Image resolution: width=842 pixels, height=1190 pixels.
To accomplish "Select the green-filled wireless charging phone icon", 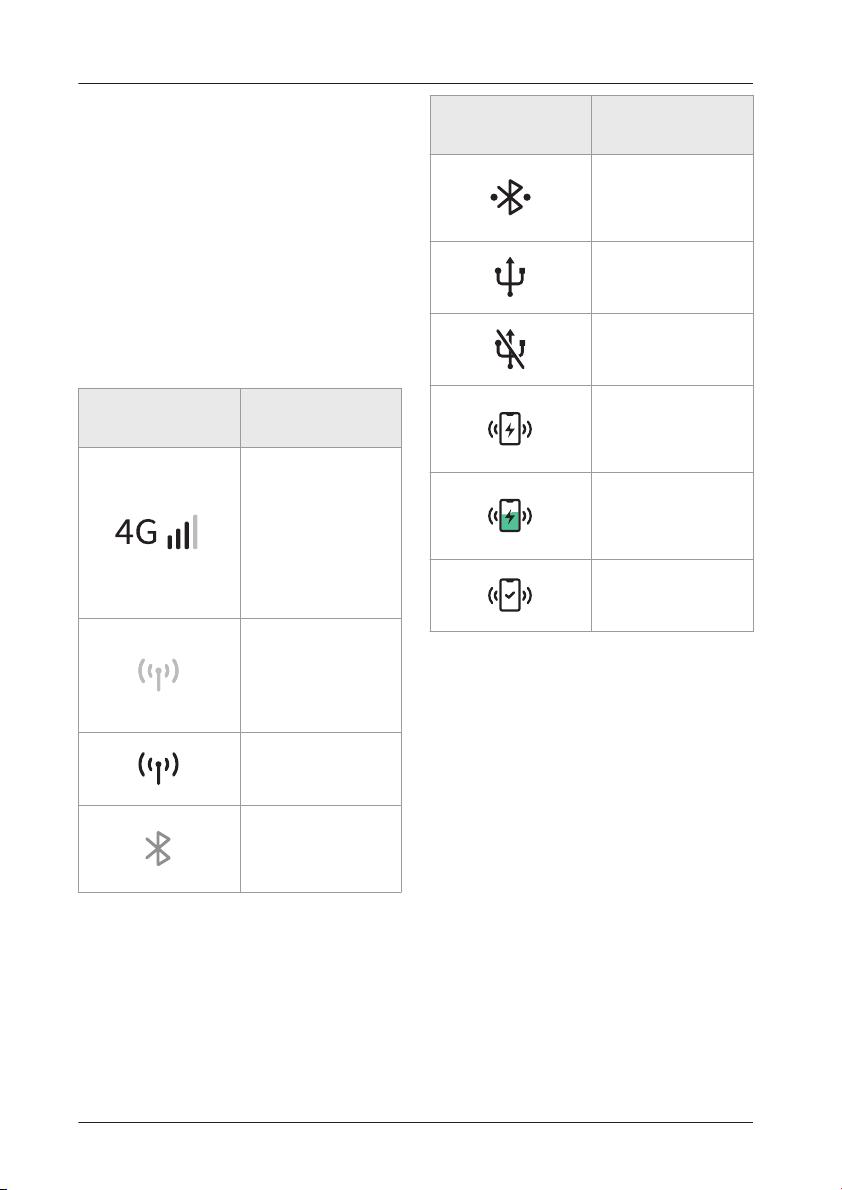I will tap(510, 516).
